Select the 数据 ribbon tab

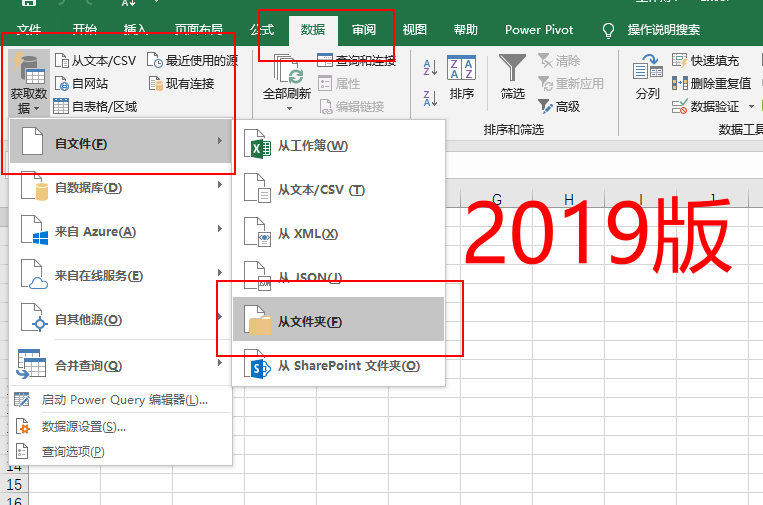click(x=313, y=30)
